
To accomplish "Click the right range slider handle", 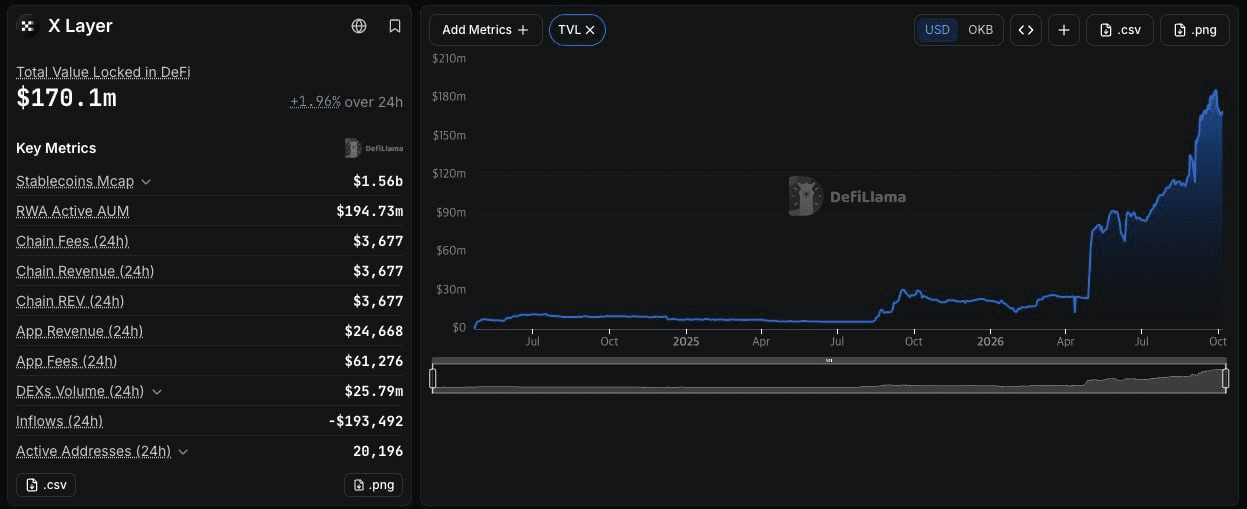I will [1226, 378].
